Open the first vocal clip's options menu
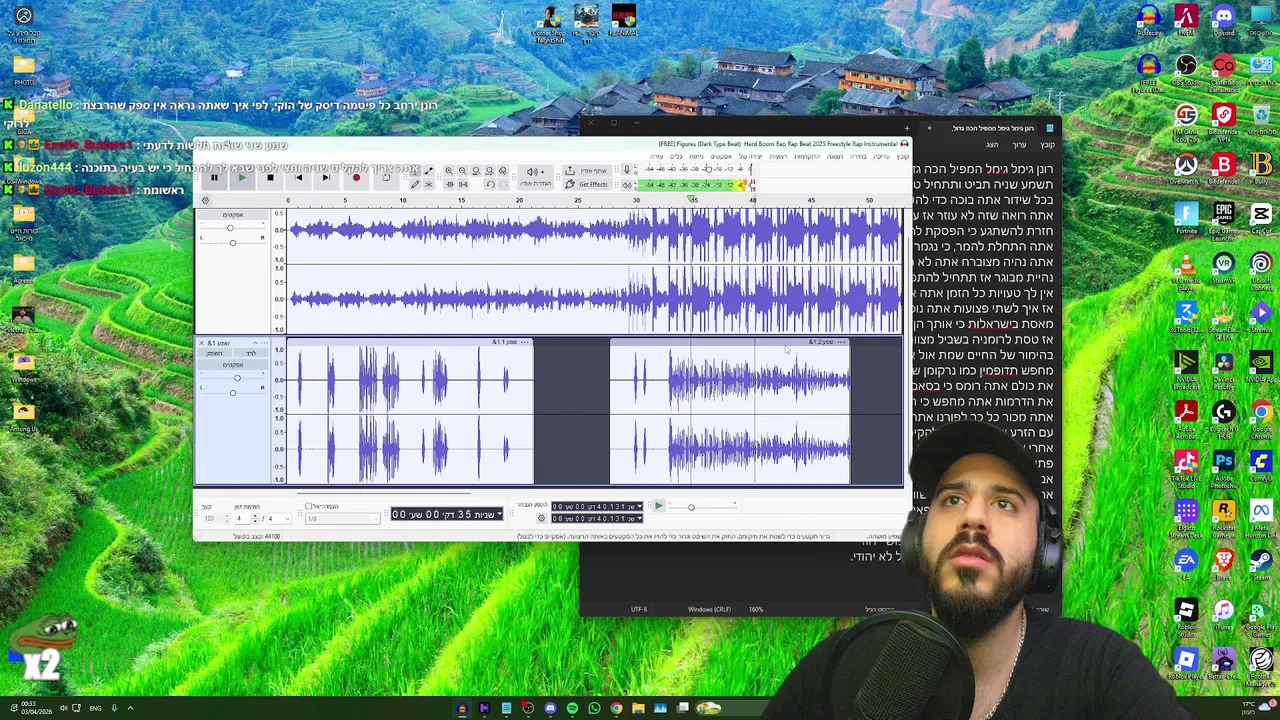This screenshot has height=720, width=1280. point(524,342)
